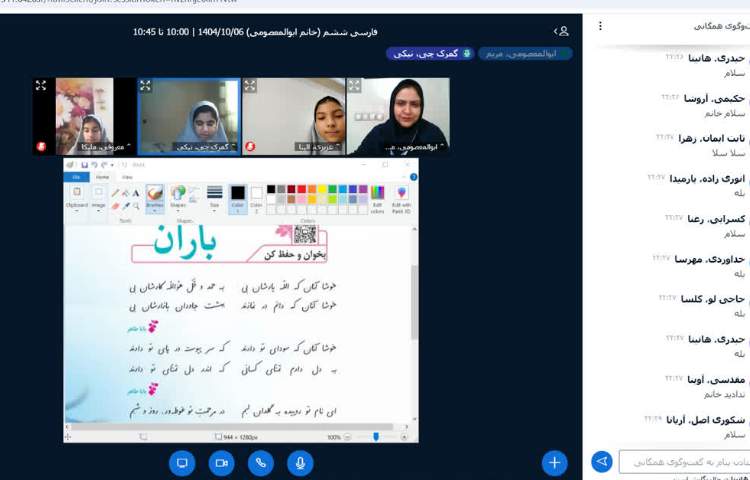750x480 pixels.
Task: Toggle the webcam sharing button
Action: click(x=221, y=463)
